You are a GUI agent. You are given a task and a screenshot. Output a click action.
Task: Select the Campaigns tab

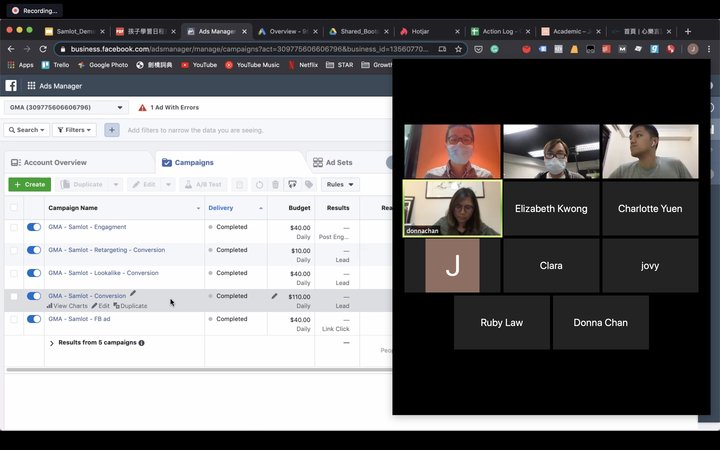(188, 163)
